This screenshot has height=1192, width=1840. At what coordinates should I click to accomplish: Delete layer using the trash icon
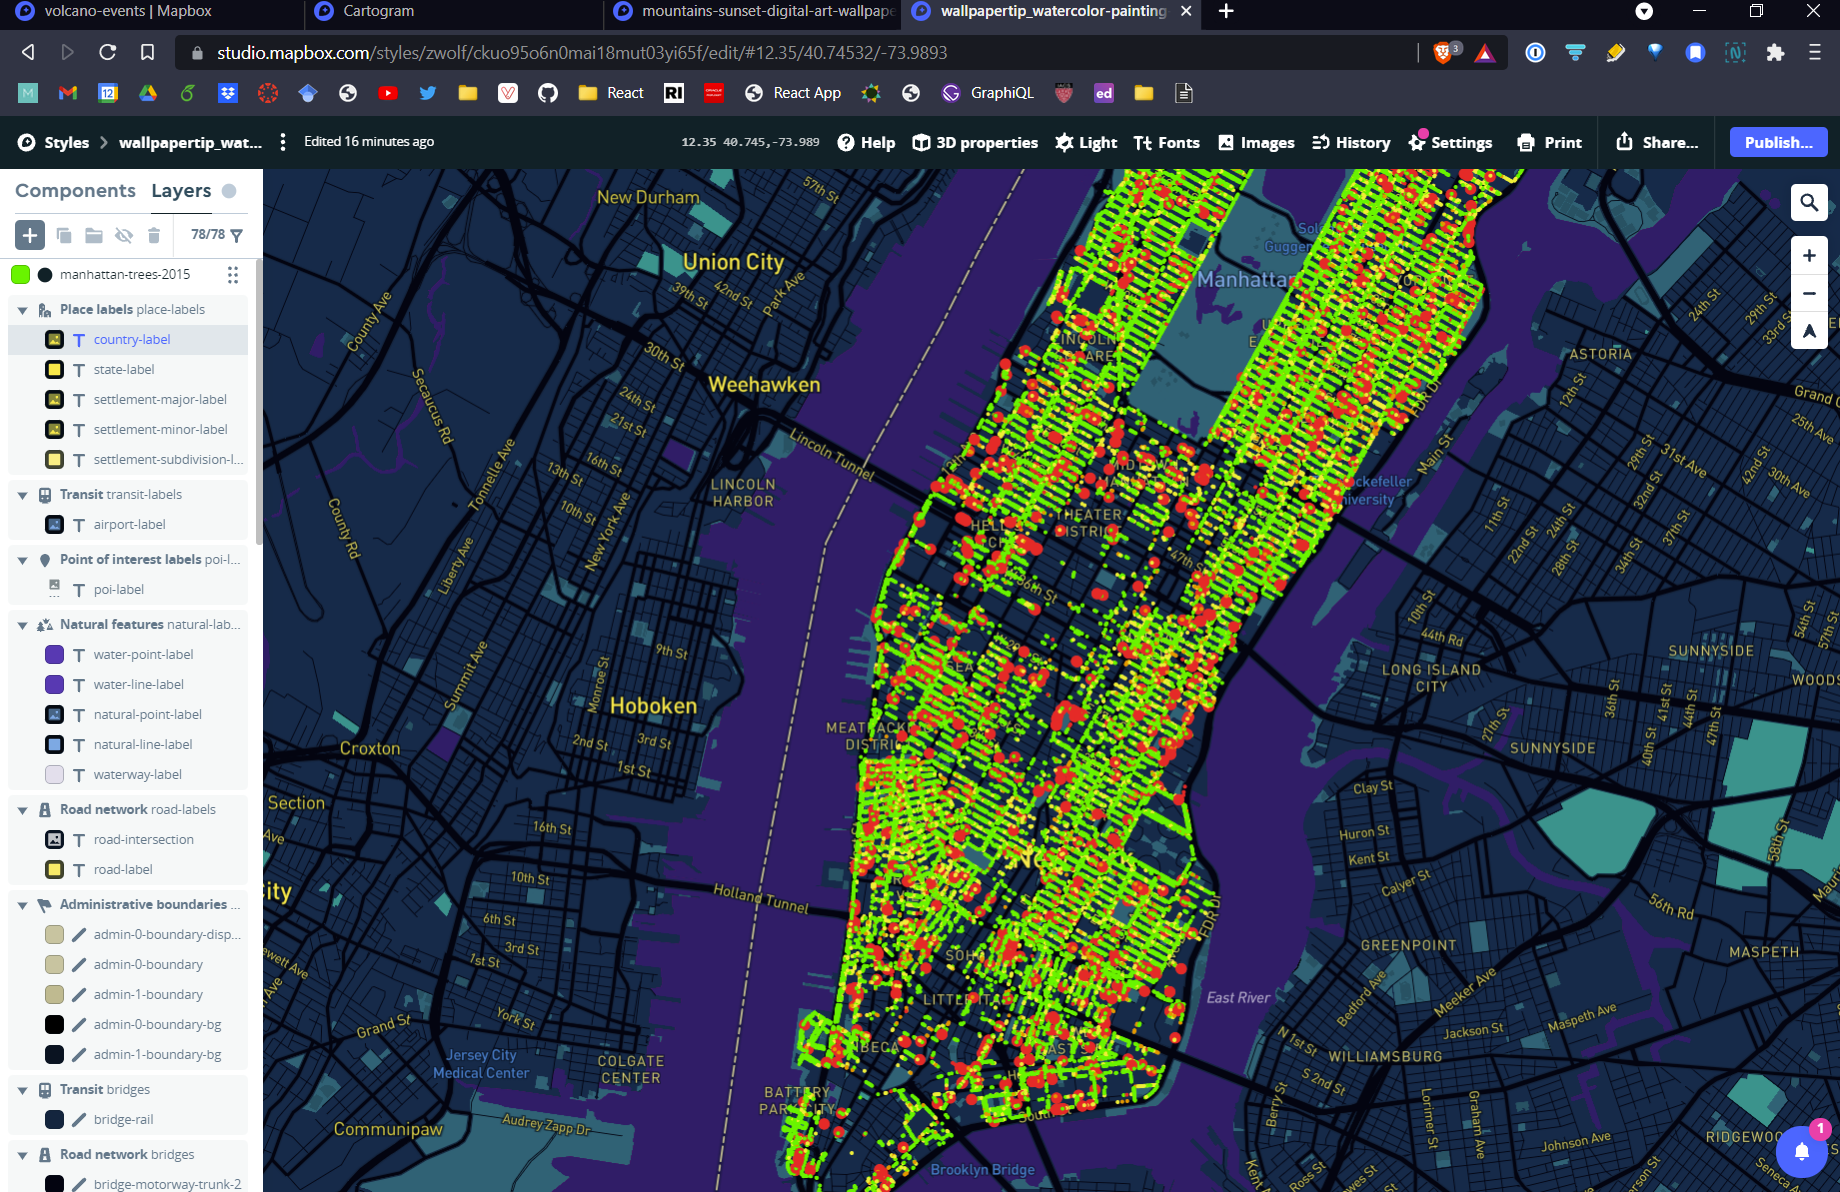154,235
